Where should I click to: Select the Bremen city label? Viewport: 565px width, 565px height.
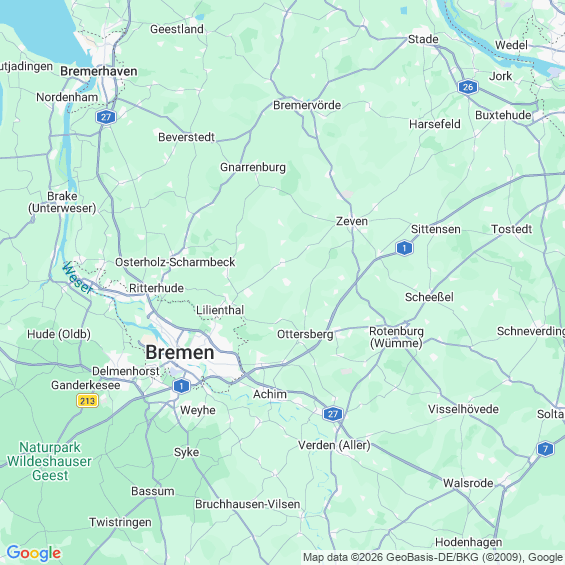point(180,352)
